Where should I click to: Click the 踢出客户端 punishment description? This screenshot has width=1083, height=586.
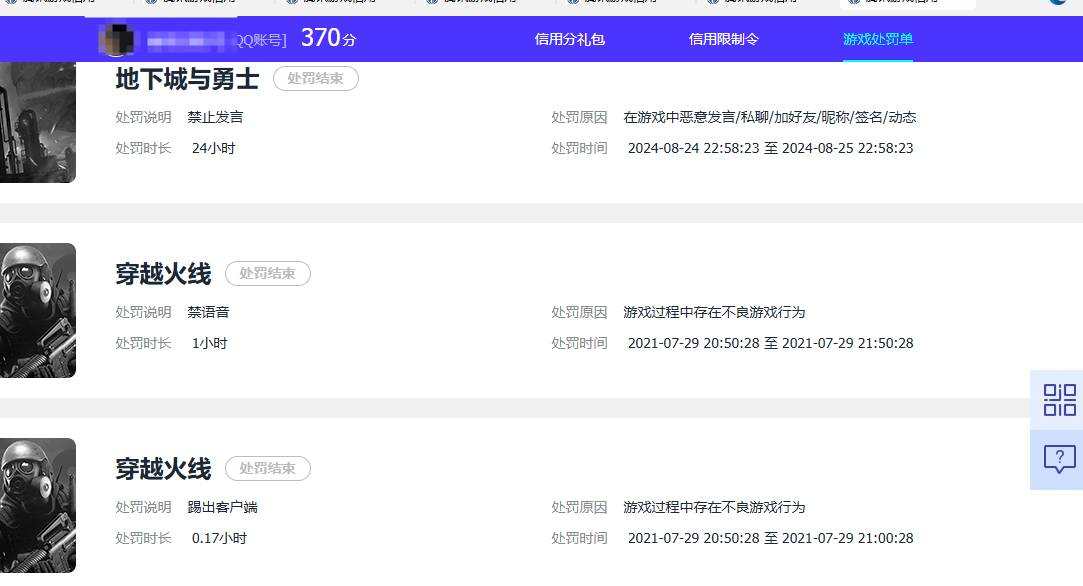pyautogui.click(x=222, y=507)
